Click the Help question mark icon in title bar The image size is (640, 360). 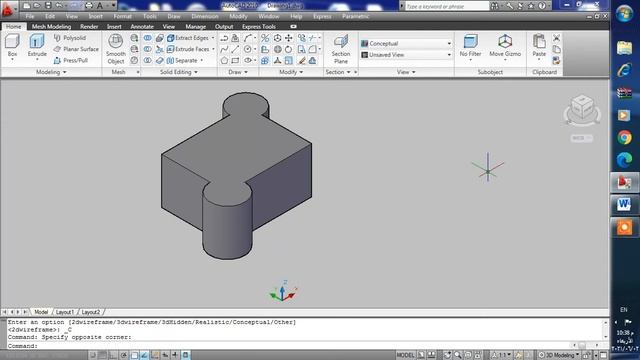click(x=542, y=6)
